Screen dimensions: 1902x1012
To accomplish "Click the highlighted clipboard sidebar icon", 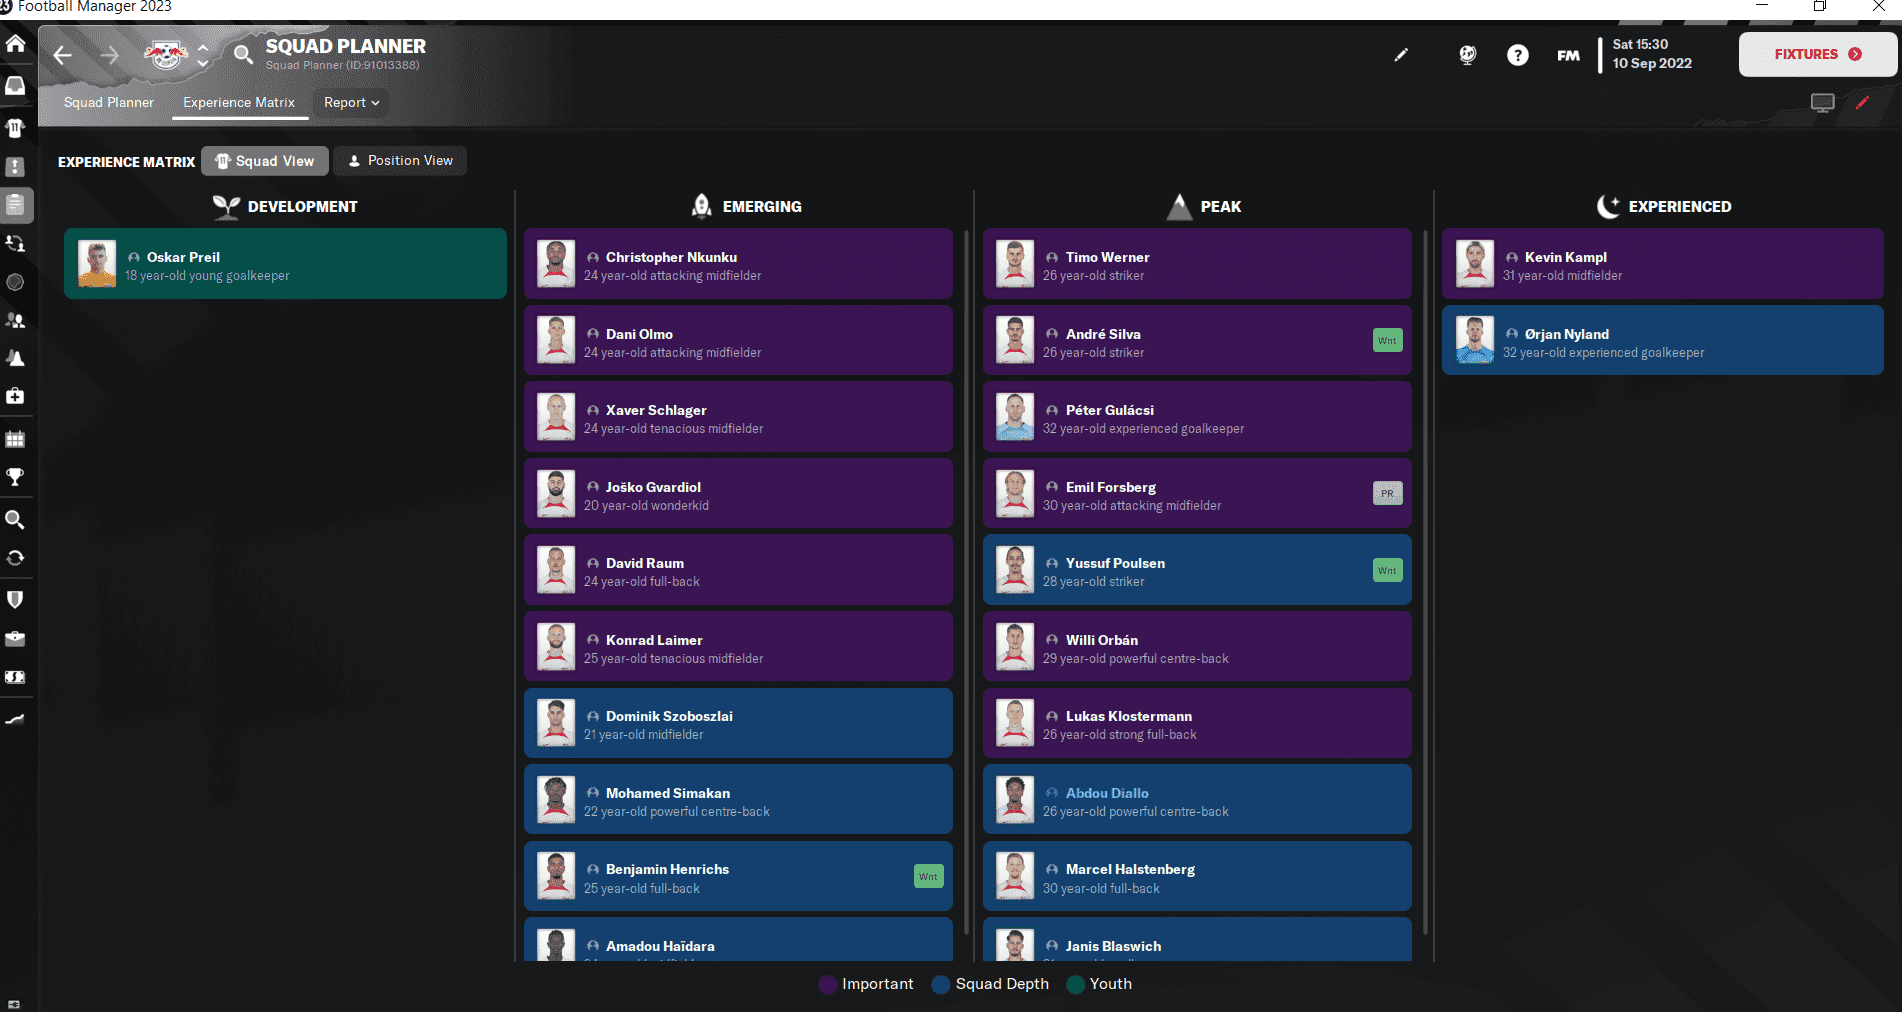I will (x=16, y=205).
